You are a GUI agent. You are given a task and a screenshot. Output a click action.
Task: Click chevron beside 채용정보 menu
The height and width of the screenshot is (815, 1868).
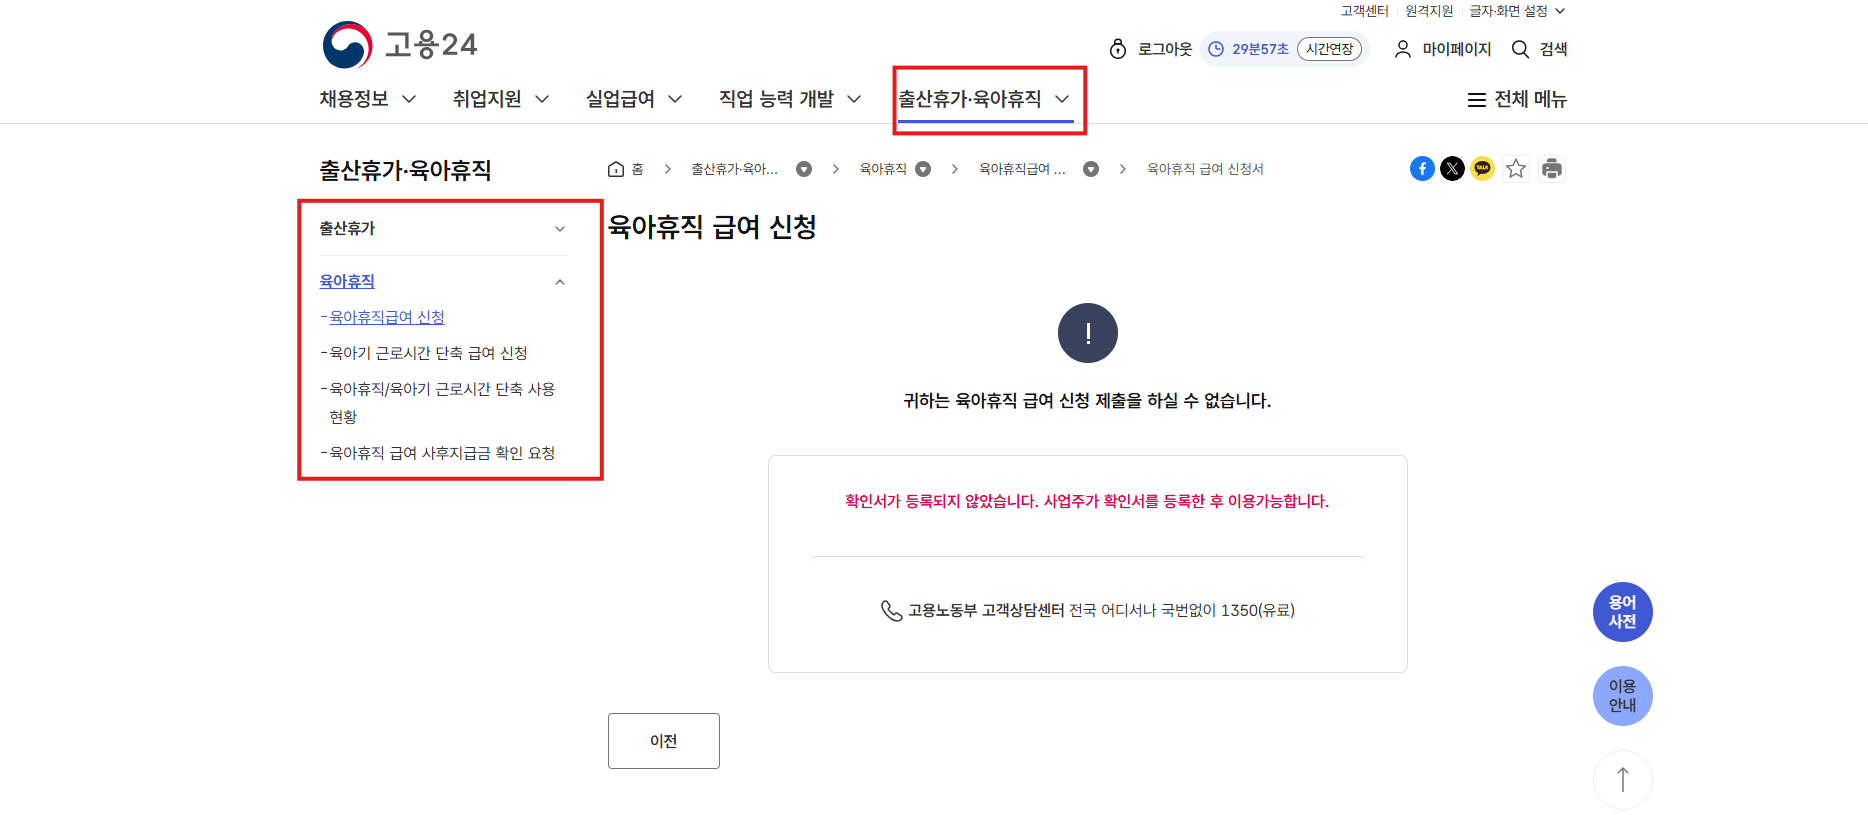pos(409,99)
